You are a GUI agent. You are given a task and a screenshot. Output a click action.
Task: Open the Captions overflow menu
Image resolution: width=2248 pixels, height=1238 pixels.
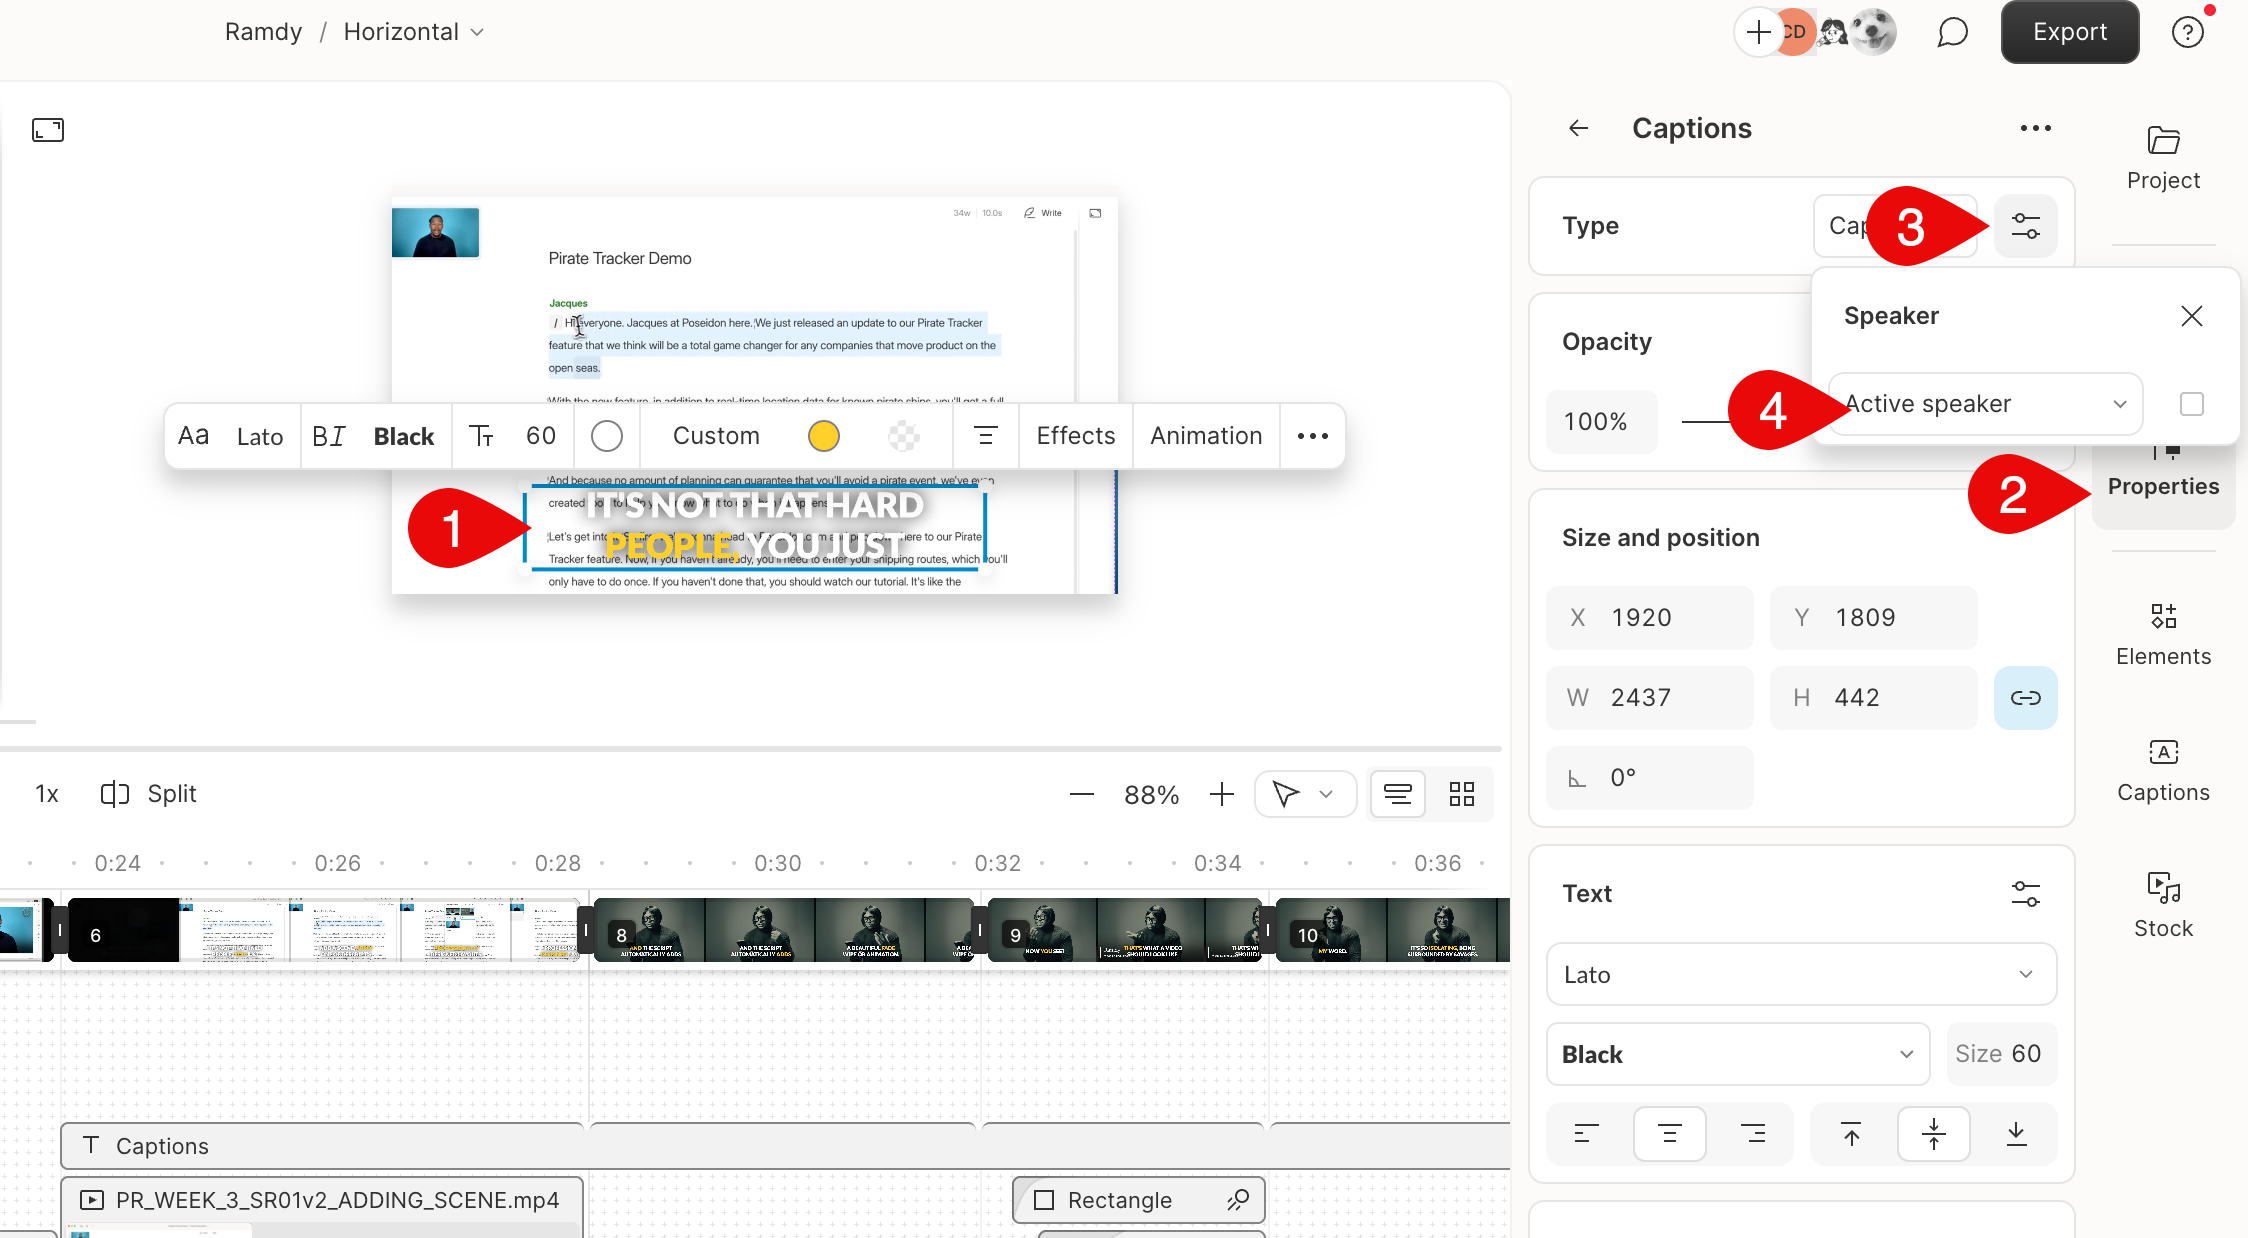click(x=2035, y=128)
